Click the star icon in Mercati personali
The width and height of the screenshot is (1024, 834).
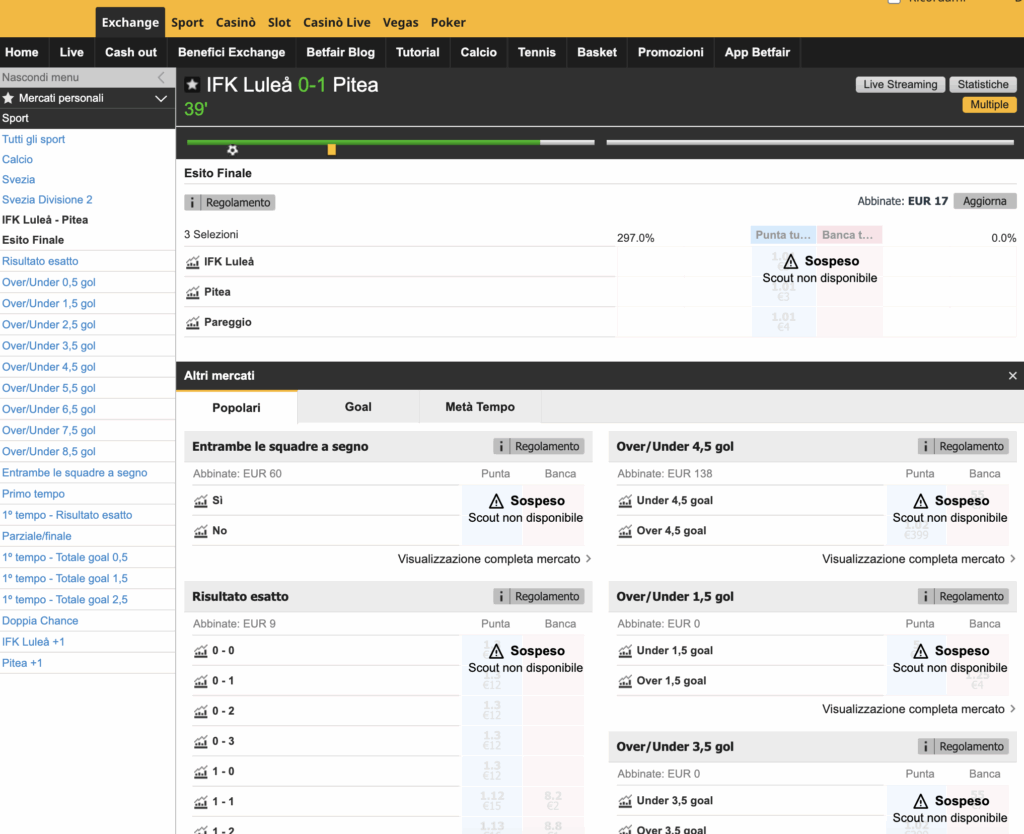(8, 98)
